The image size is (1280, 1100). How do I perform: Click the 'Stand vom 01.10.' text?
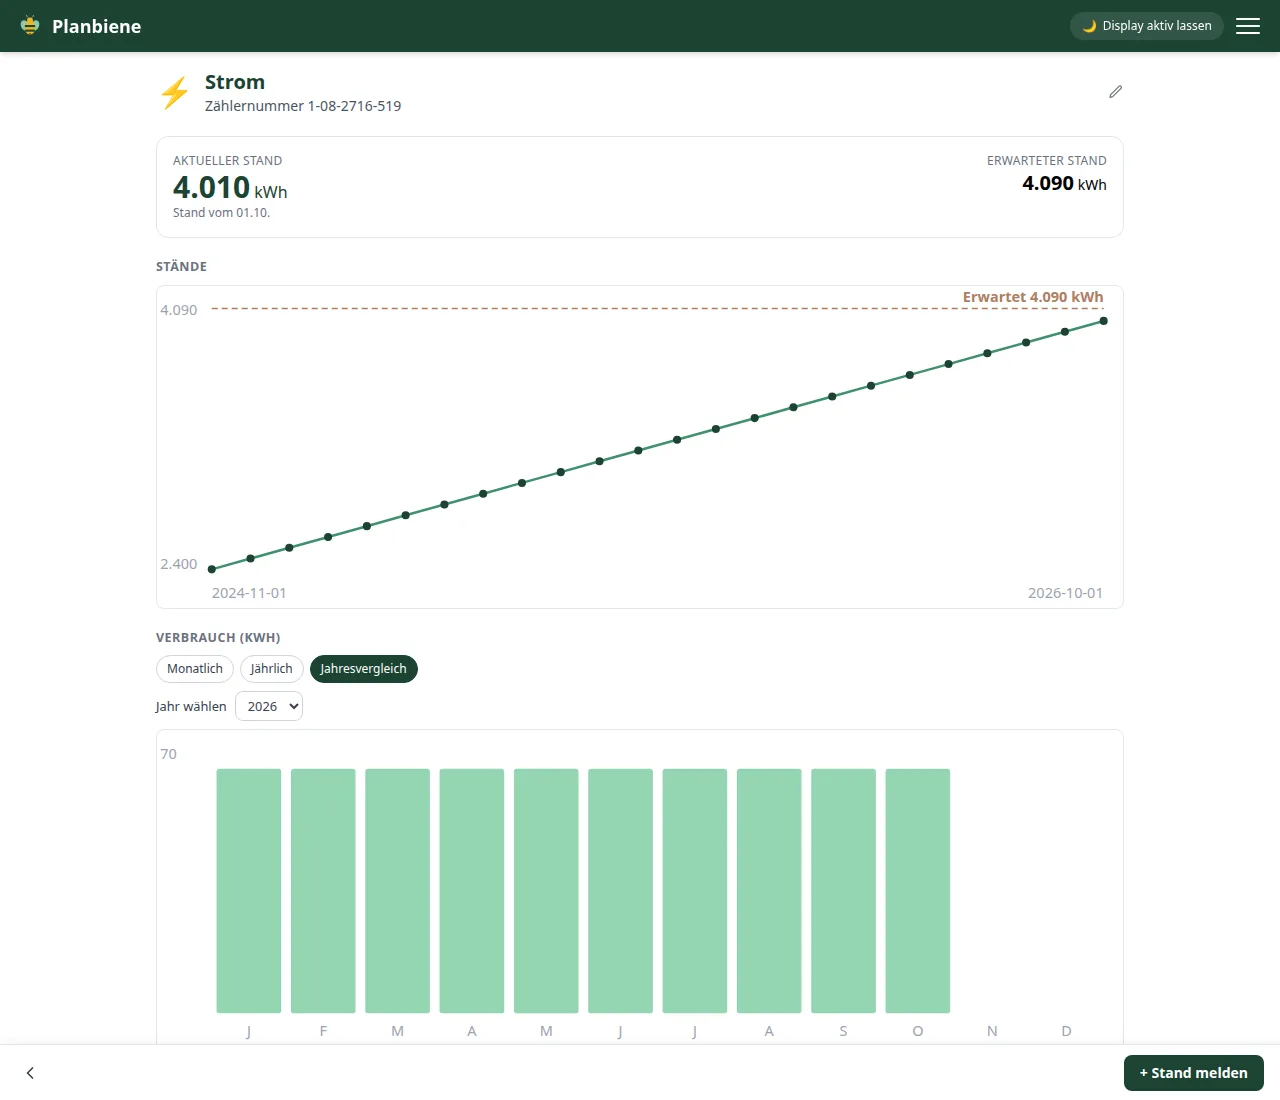coord(221,213)
